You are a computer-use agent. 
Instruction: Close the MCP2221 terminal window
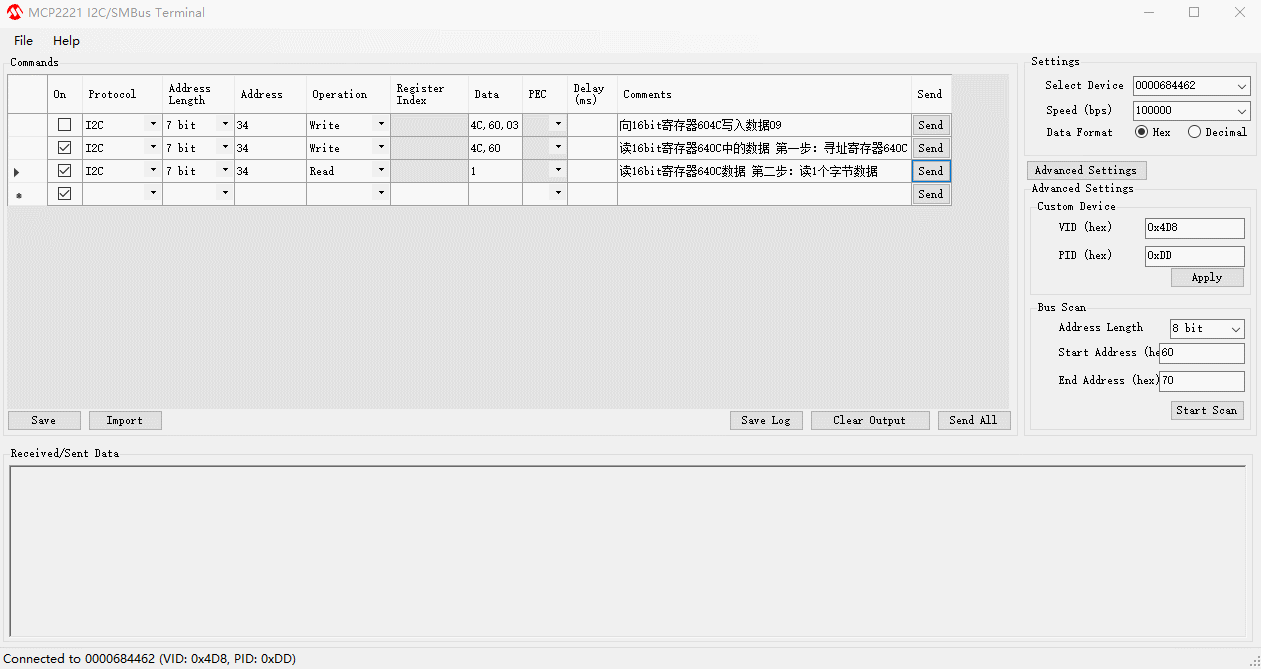click(1240, 13)
